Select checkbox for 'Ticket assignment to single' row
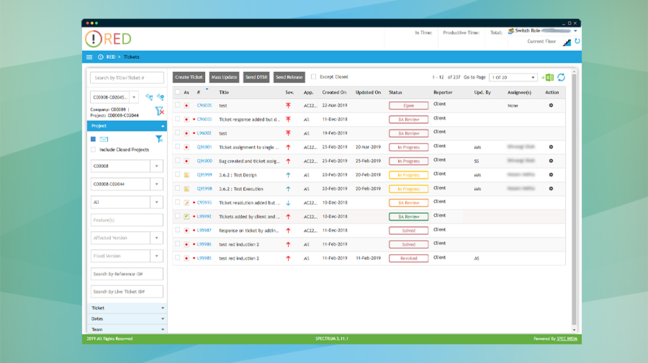Screen dimensions: 648x363 coord(178,147)
